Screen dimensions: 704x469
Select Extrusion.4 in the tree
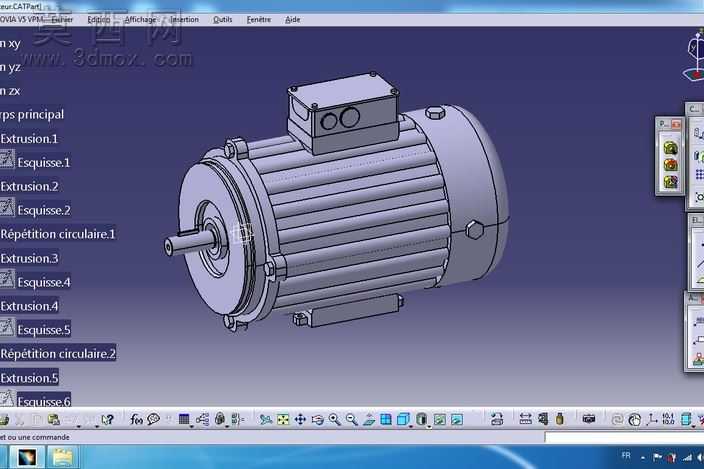pos(29,306)
